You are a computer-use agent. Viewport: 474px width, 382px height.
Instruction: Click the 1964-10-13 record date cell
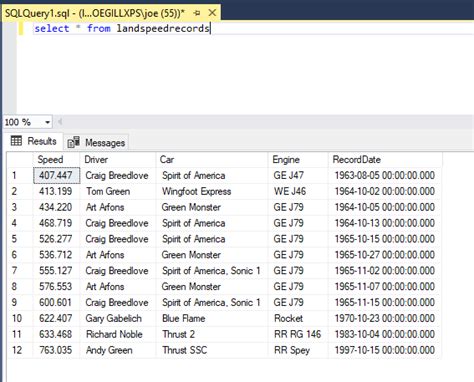tap(385, 223)
